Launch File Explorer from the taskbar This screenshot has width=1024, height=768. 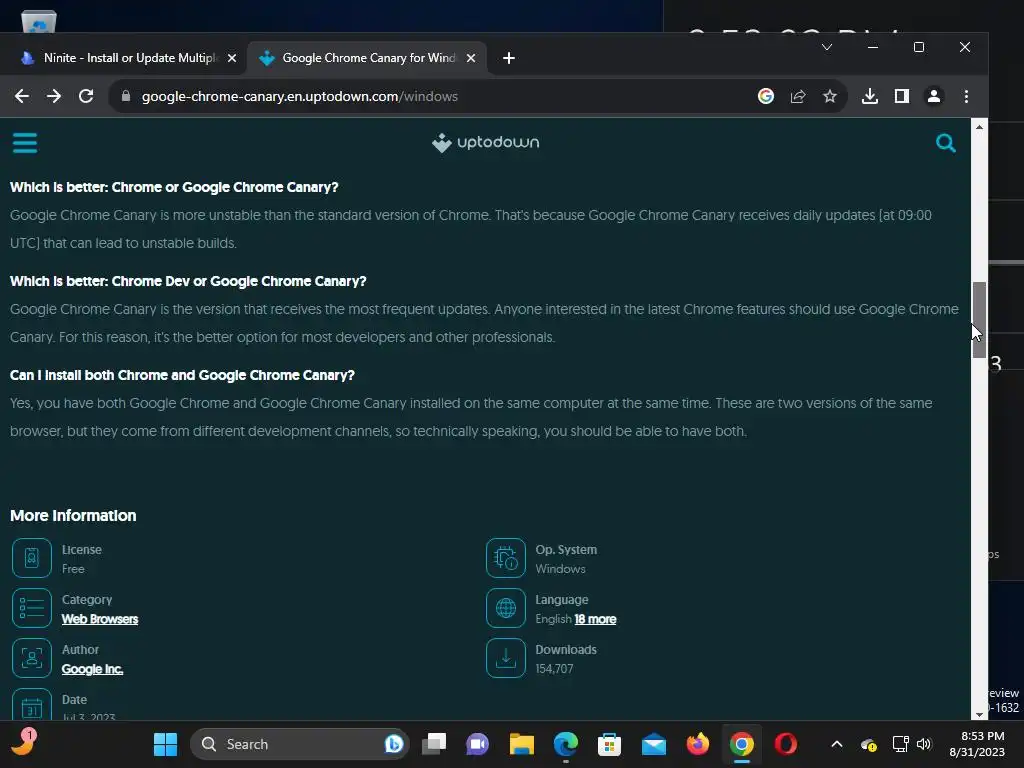pos(521,744)
